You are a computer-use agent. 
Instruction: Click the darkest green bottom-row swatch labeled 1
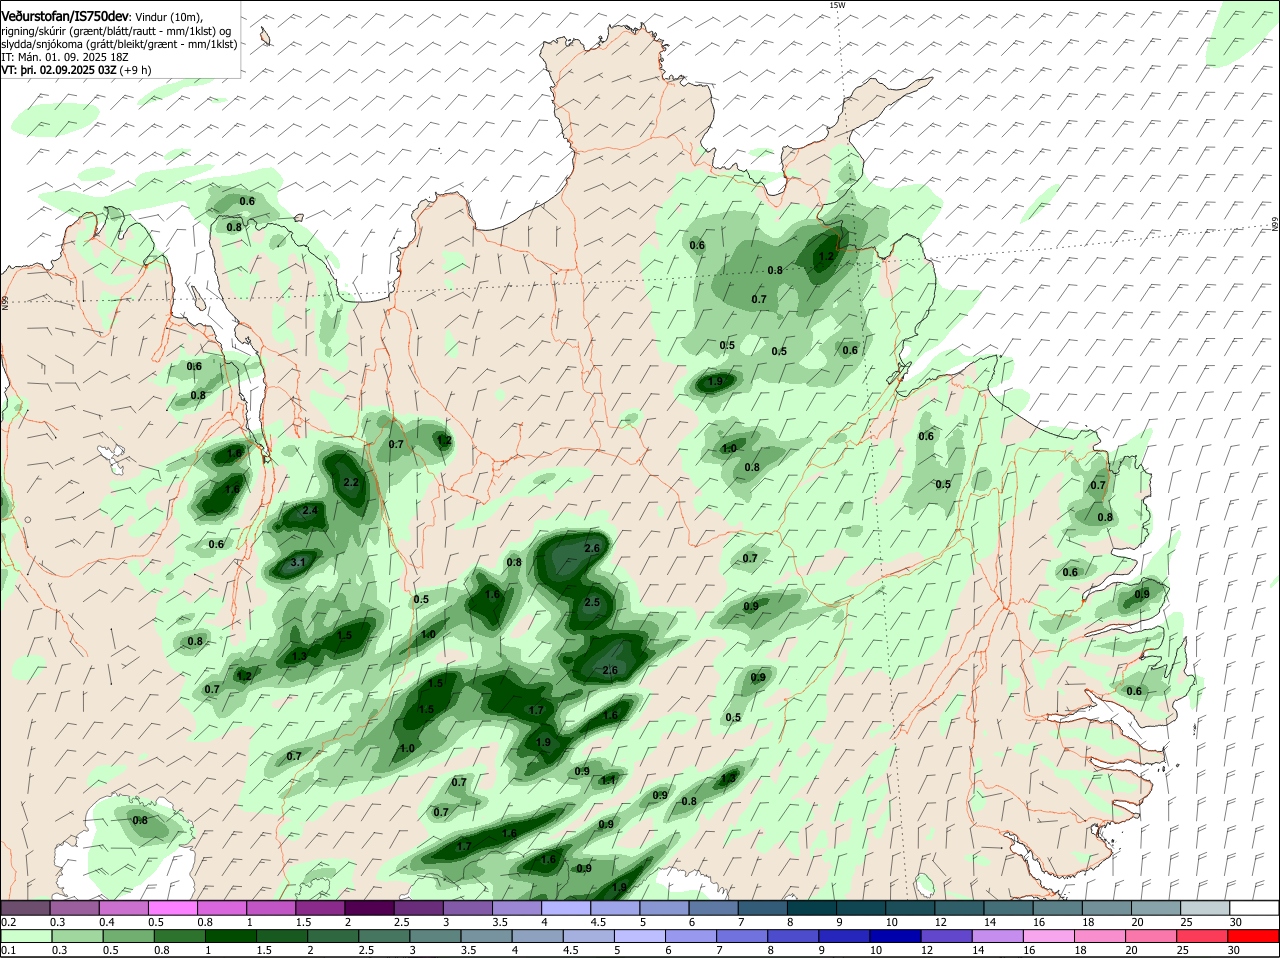tap(229, 936)
